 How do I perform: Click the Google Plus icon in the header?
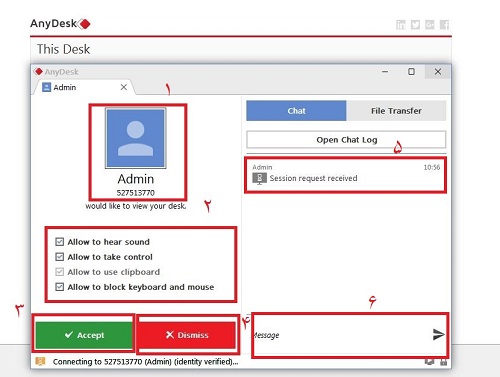pos(430,25)
